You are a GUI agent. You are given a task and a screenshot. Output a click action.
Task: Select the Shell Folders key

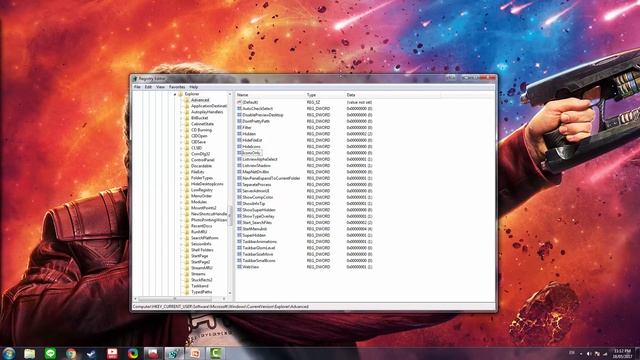202,250
